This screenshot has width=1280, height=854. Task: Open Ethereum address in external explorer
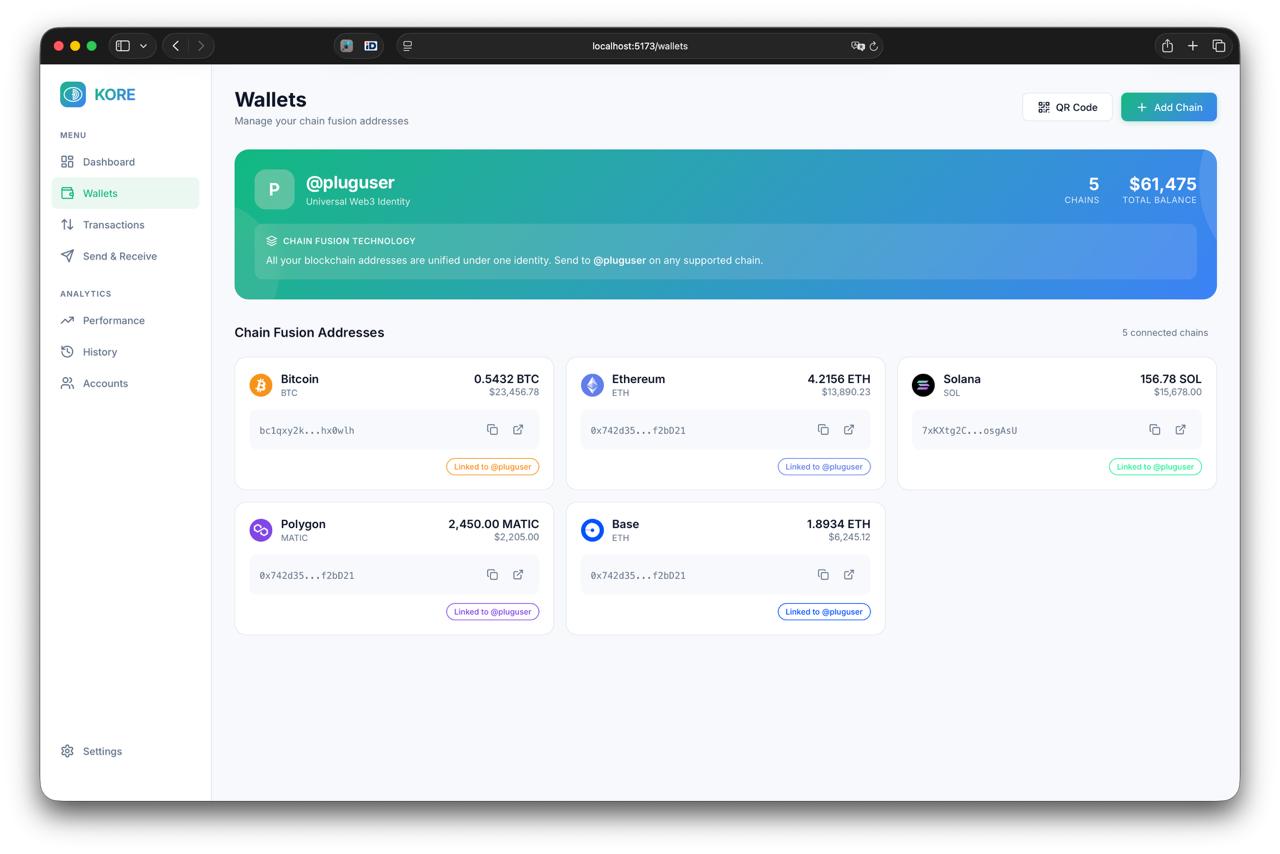click(849, 430)
